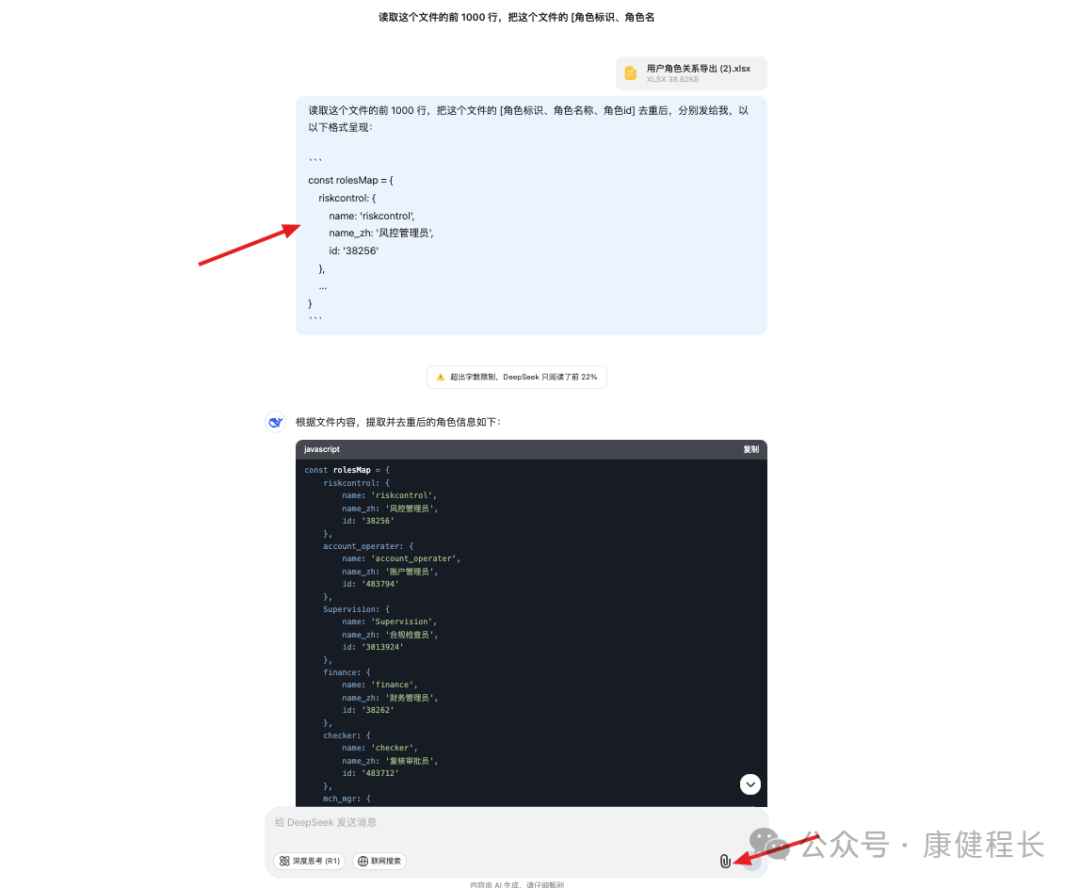The height and width of the screenshot is (888, 1080).
Task: Copy the code using 复制 button
Action: point(751,449)
